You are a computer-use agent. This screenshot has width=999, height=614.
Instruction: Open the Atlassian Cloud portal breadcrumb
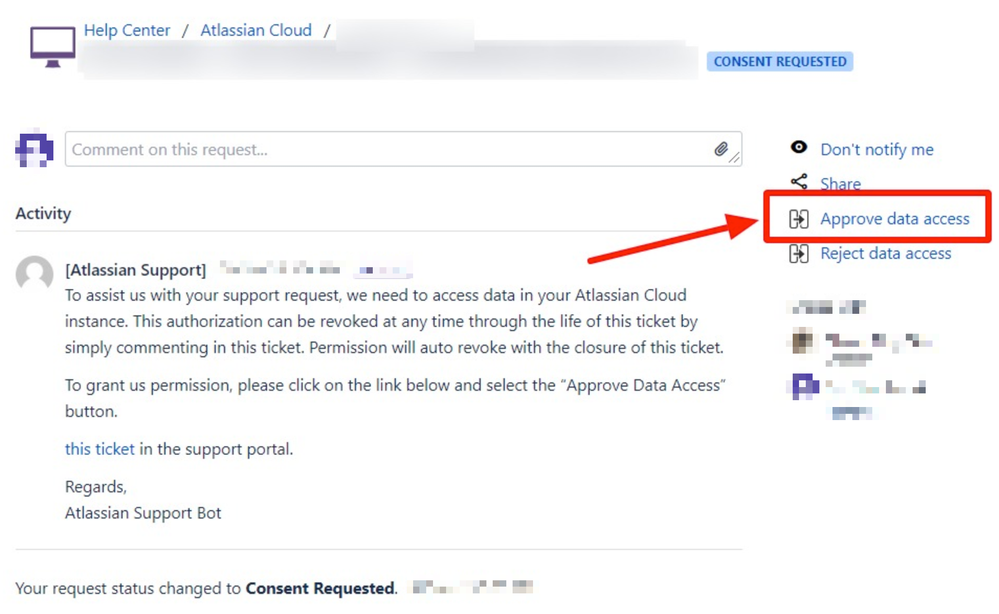(256, 29)
